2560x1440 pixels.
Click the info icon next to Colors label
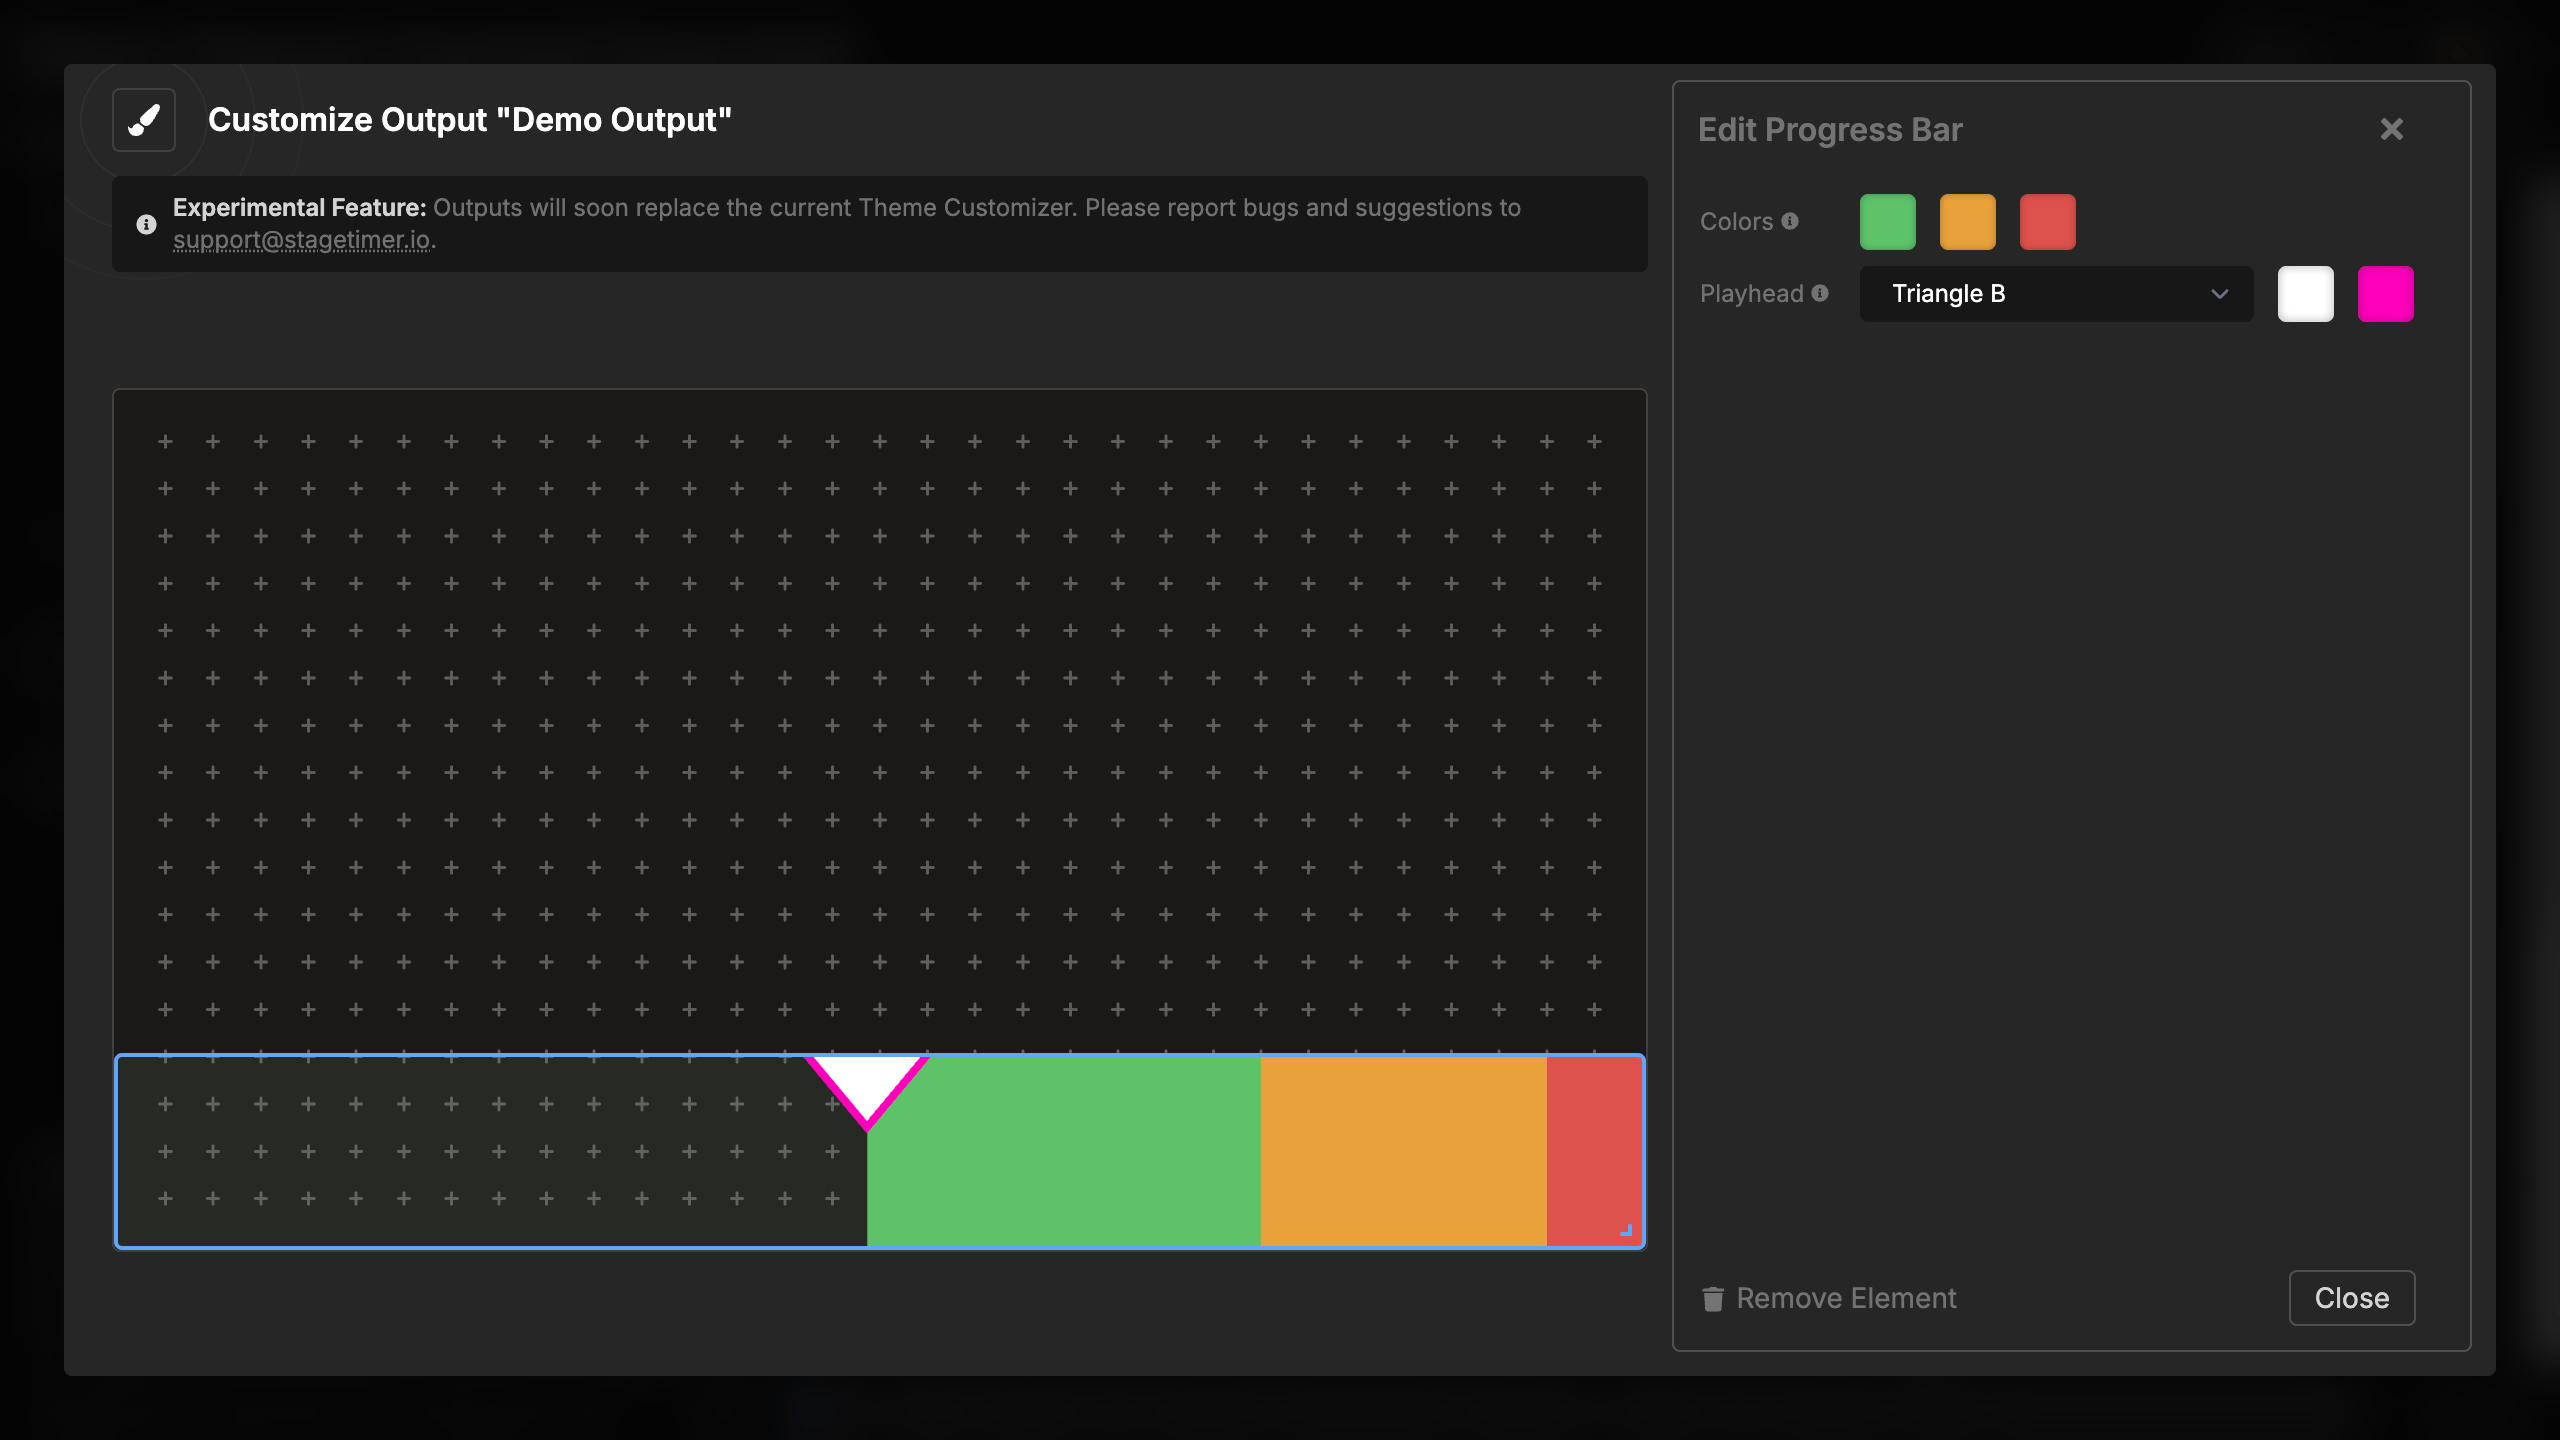pos(1790,221)
